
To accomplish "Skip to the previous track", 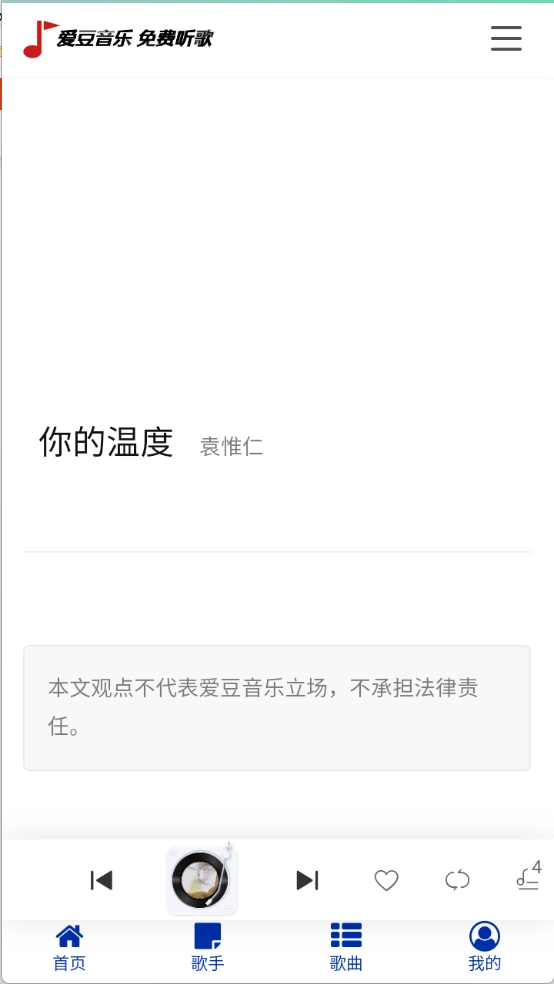I will tap(102, 880).
